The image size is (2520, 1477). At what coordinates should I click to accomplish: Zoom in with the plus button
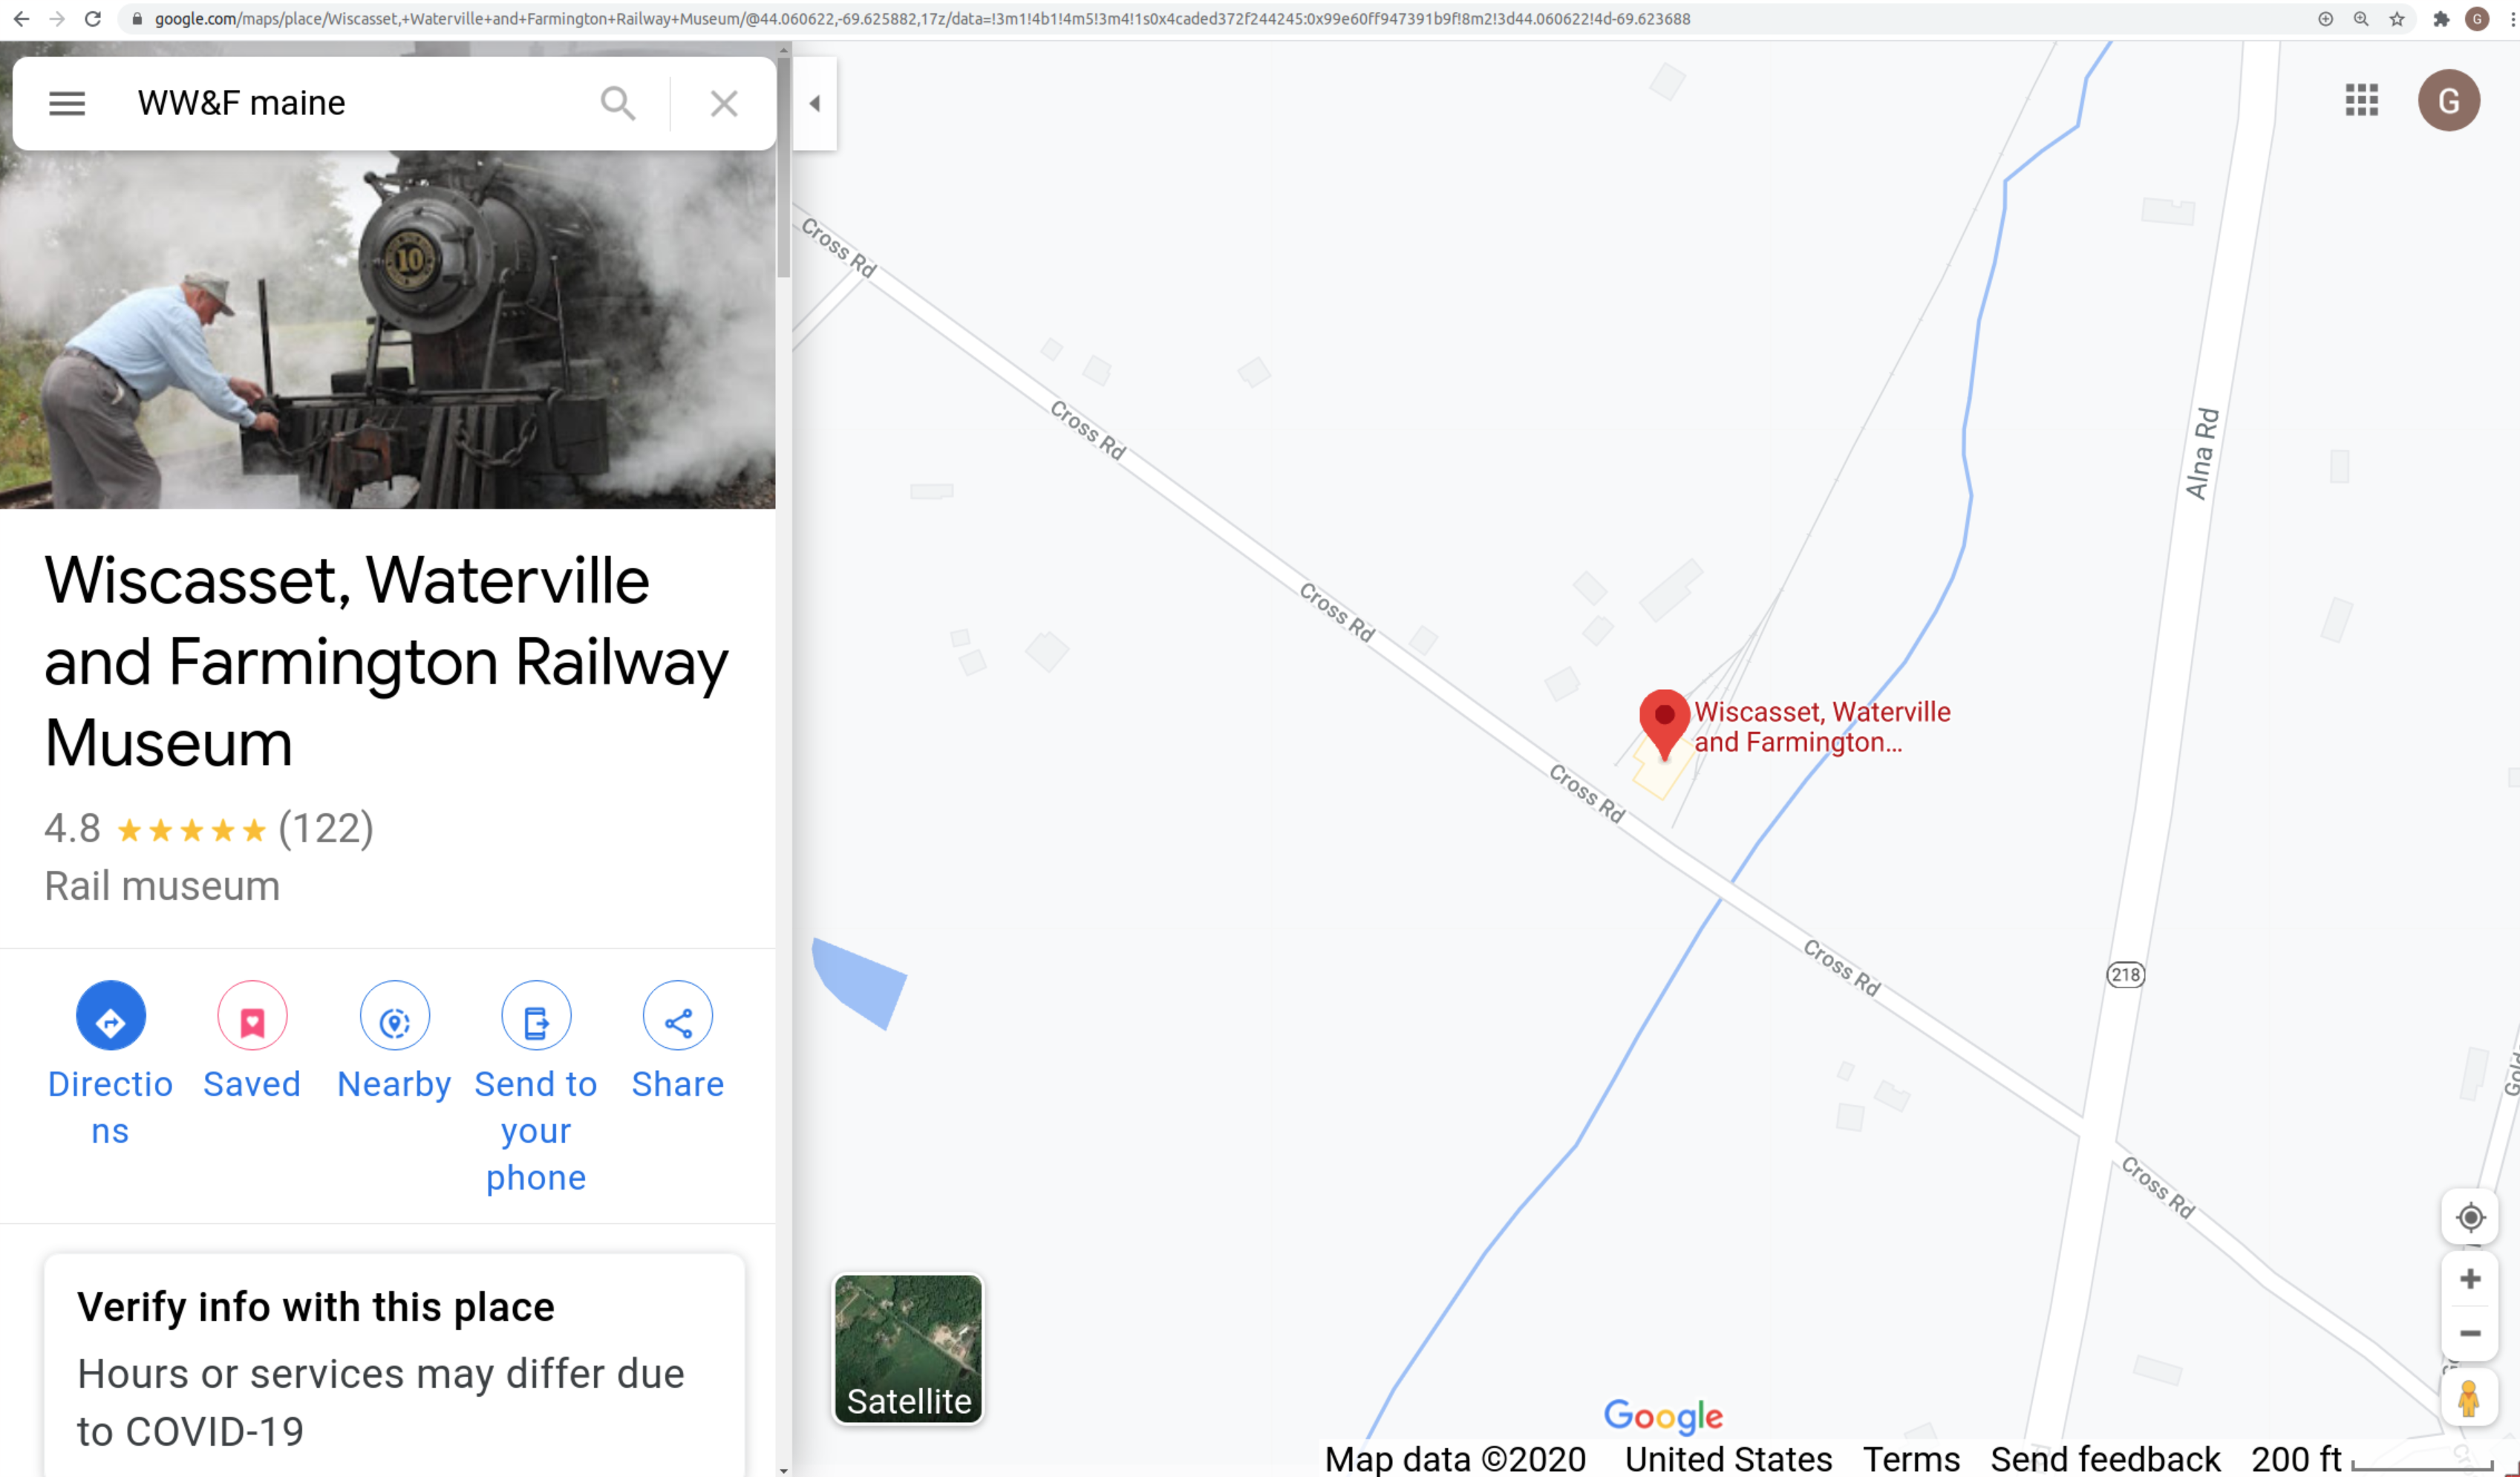point(2470,1279)
